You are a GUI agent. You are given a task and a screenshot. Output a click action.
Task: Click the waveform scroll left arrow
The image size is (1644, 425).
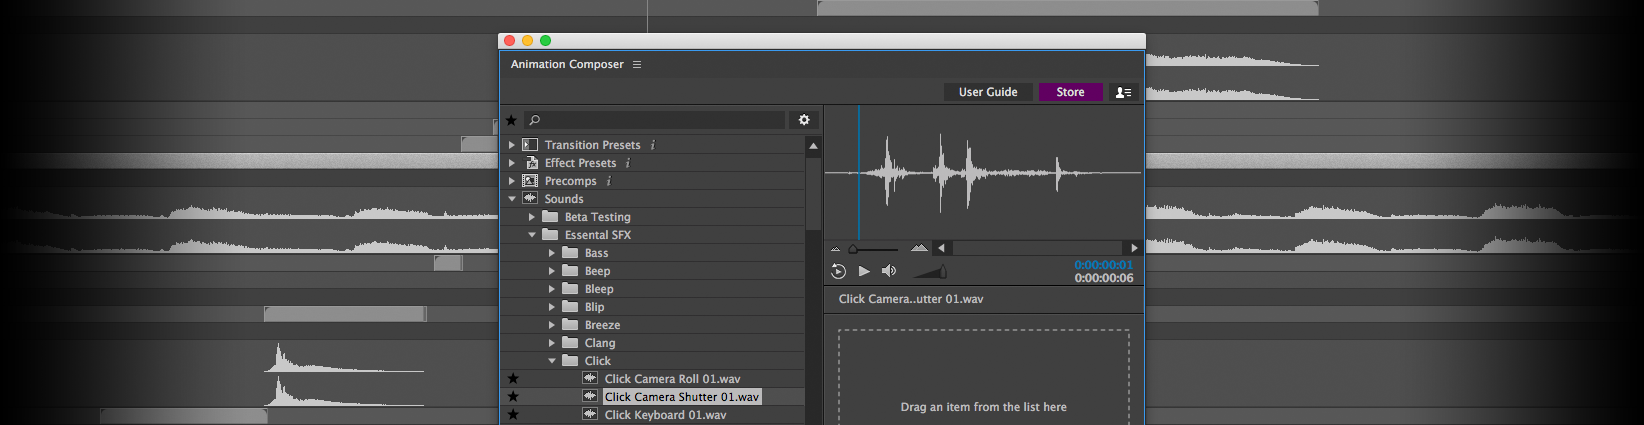coord(942,248)
